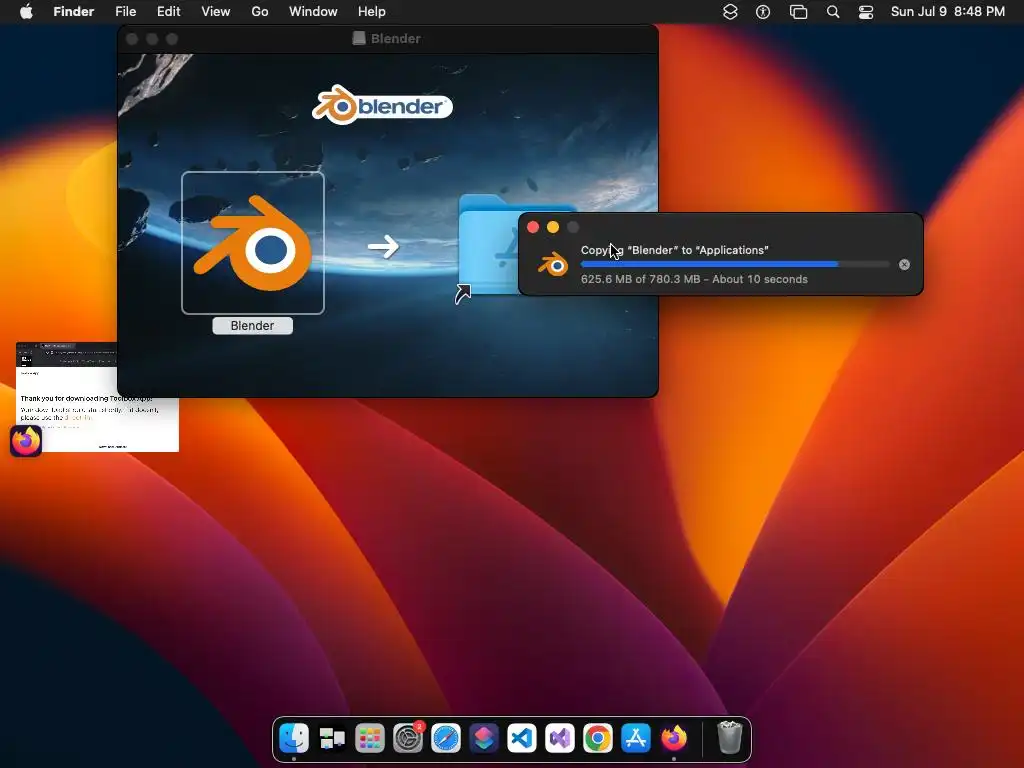
Task: Cancel the Blender copy with the X button
Action: (904, 264)
